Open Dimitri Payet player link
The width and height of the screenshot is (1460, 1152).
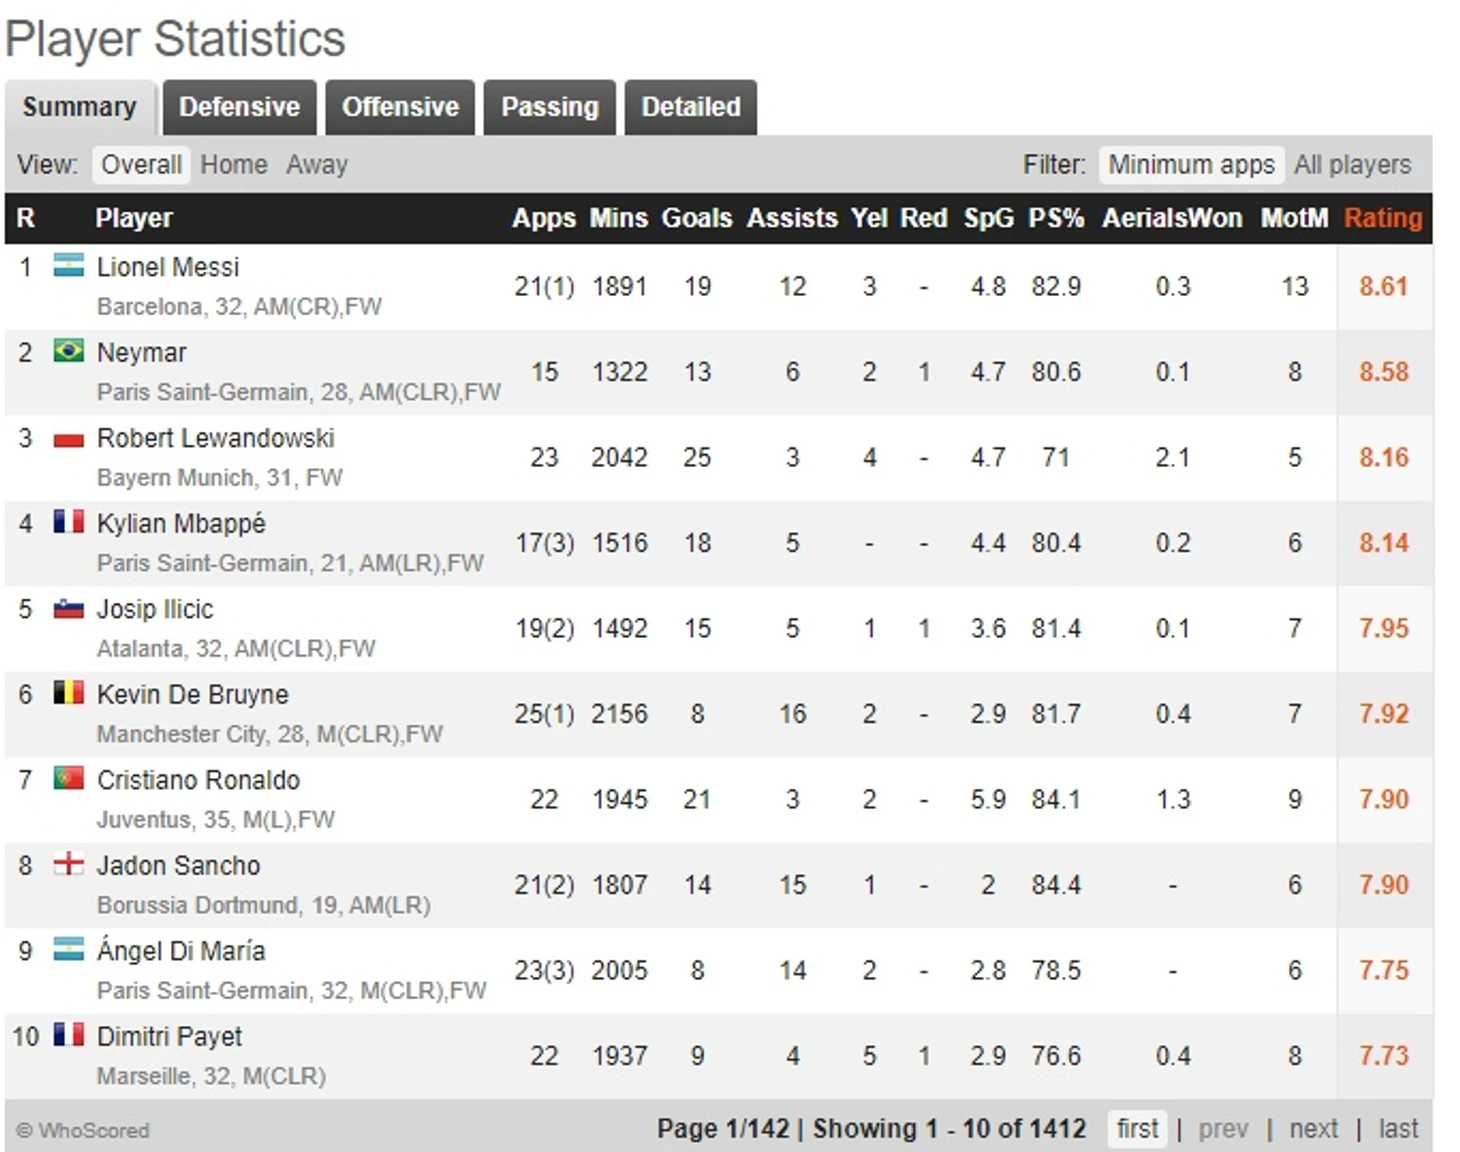(169, 1037)
